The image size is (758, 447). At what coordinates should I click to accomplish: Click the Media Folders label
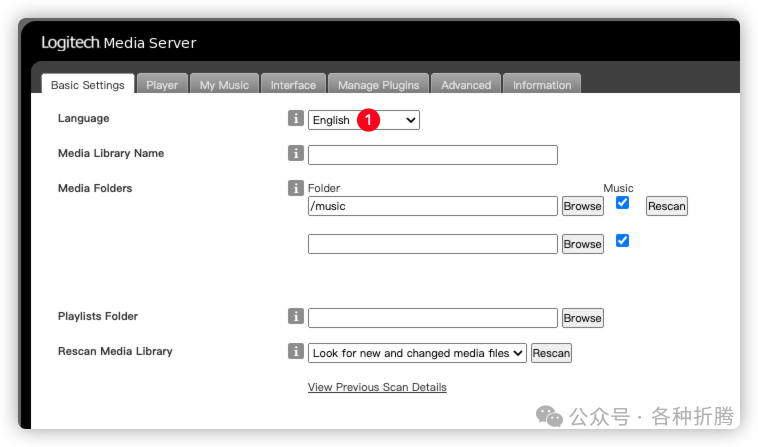(95, 188)
